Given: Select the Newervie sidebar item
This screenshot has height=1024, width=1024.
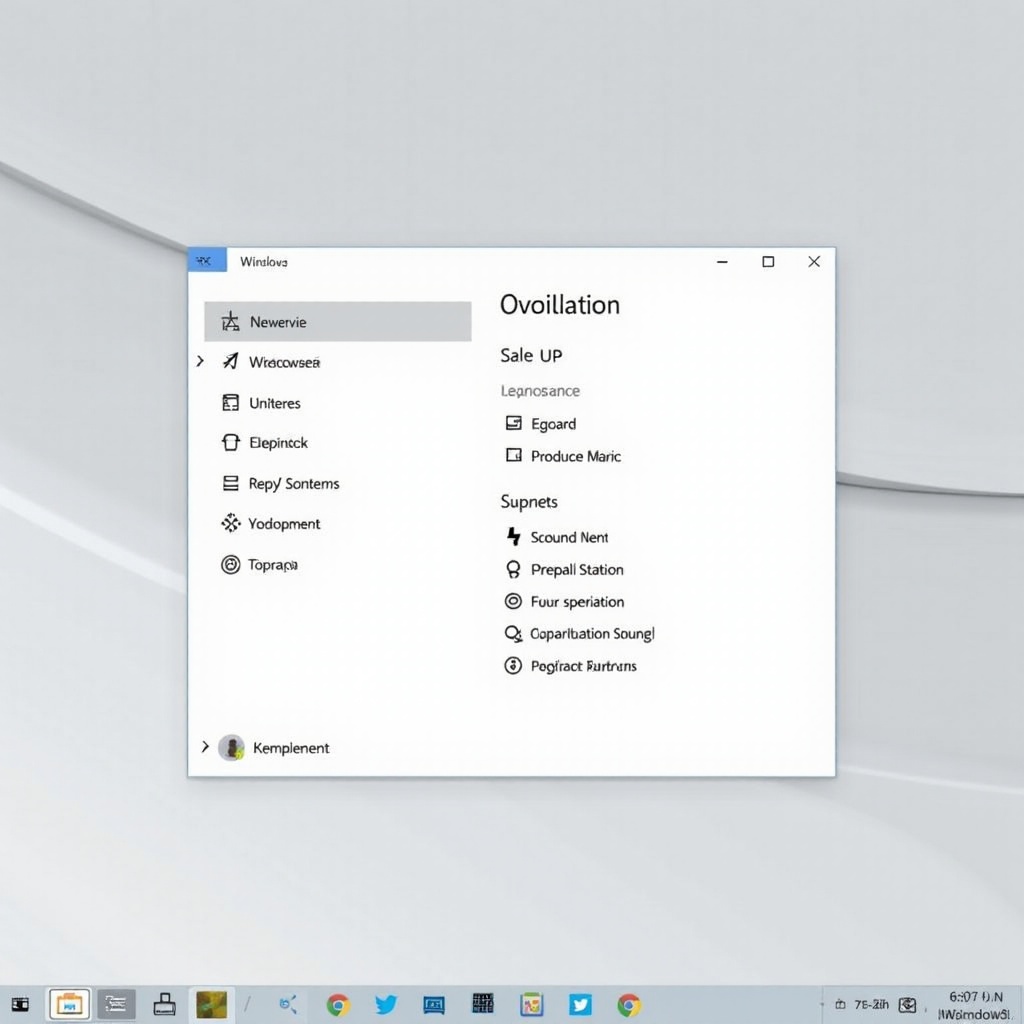Looking at the screenshot, I should pos(337,322).
